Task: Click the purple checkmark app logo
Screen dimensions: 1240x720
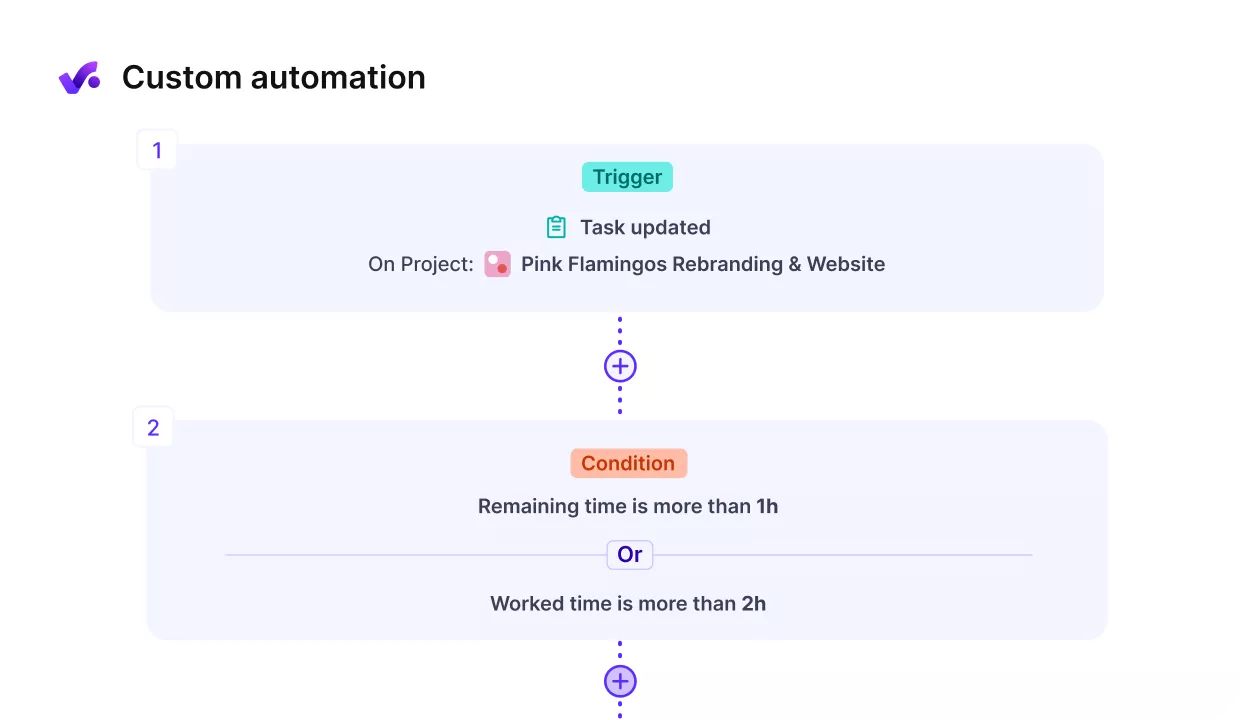Action: point(80,77)
